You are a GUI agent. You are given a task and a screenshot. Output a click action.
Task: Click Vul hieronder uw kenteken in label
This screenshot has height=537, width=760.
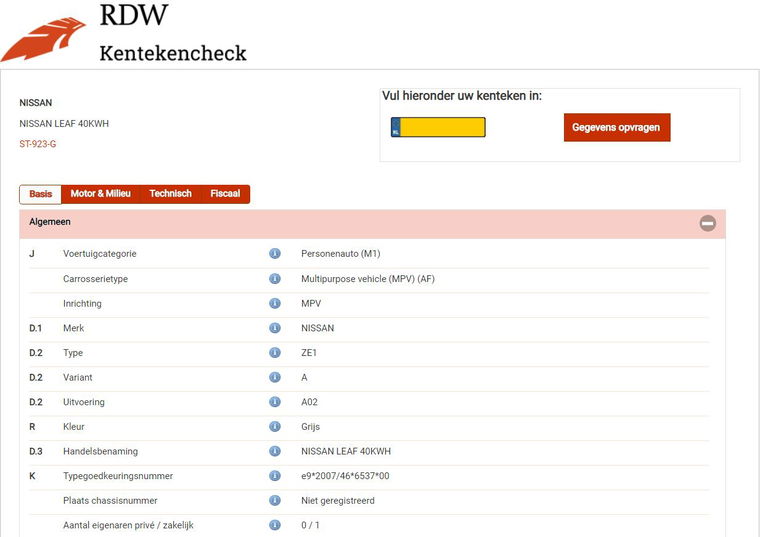[462, 96]
